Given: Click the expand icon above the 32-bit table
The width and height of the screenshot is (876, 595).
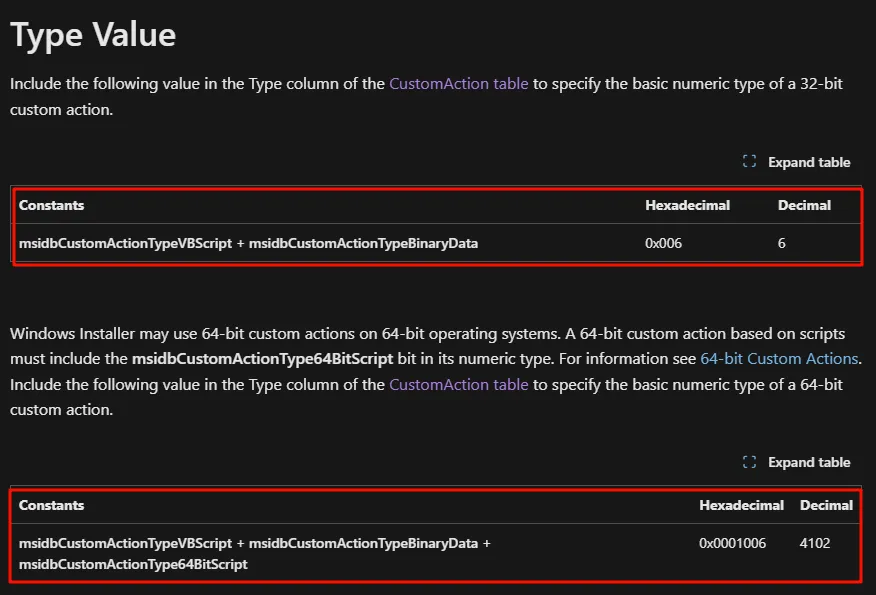Looking at the screenshot, I should tap(749, 162).
